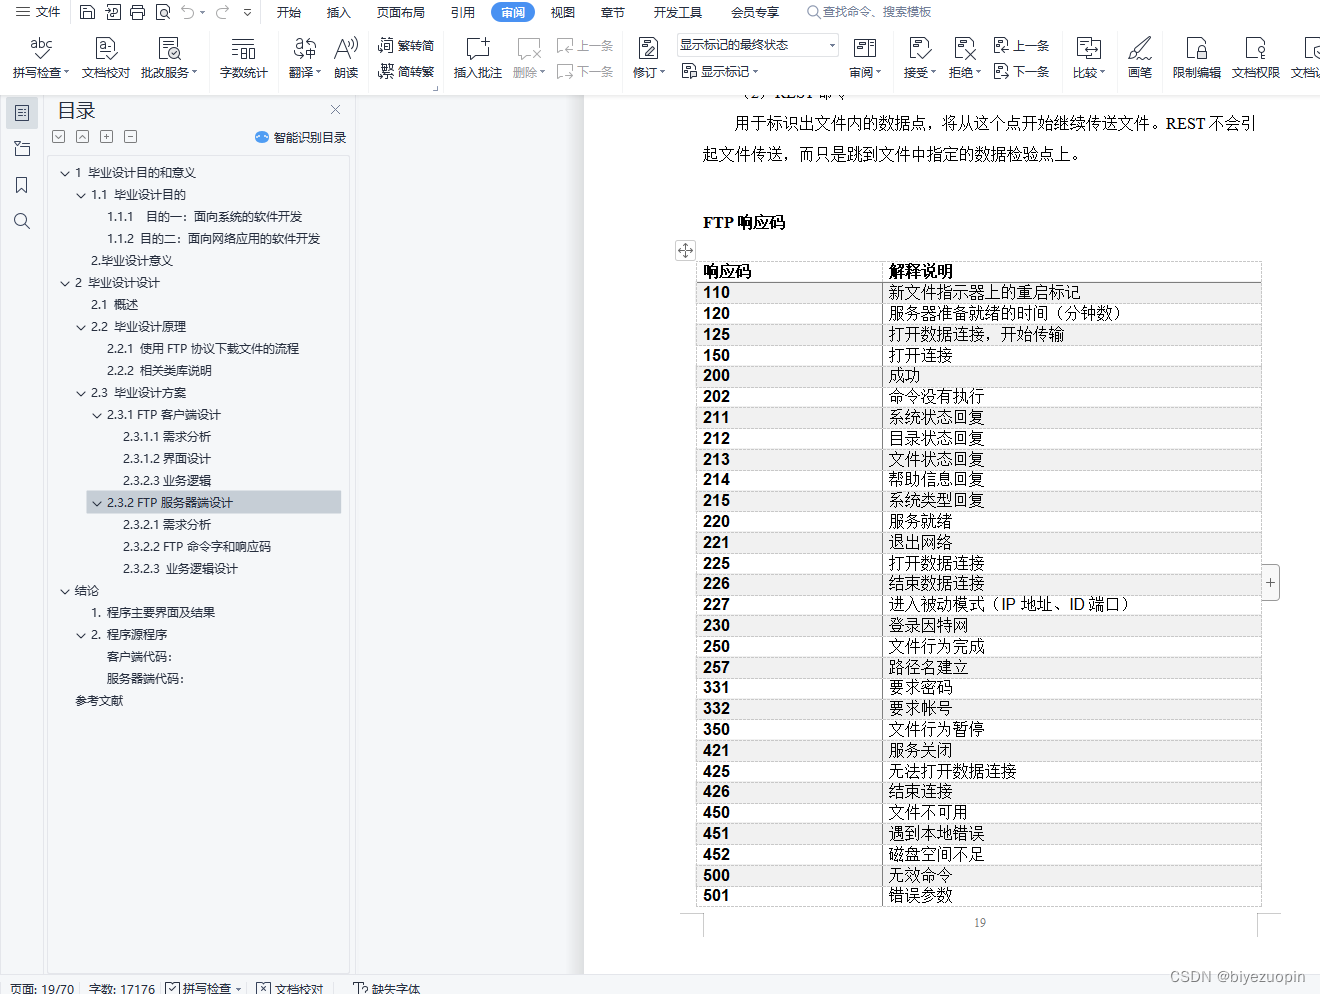This screenshot has width=1320, height=994.
Task: Click 缺失字体 missing font icon in the status bar
Action: click(x=361, y=988)
